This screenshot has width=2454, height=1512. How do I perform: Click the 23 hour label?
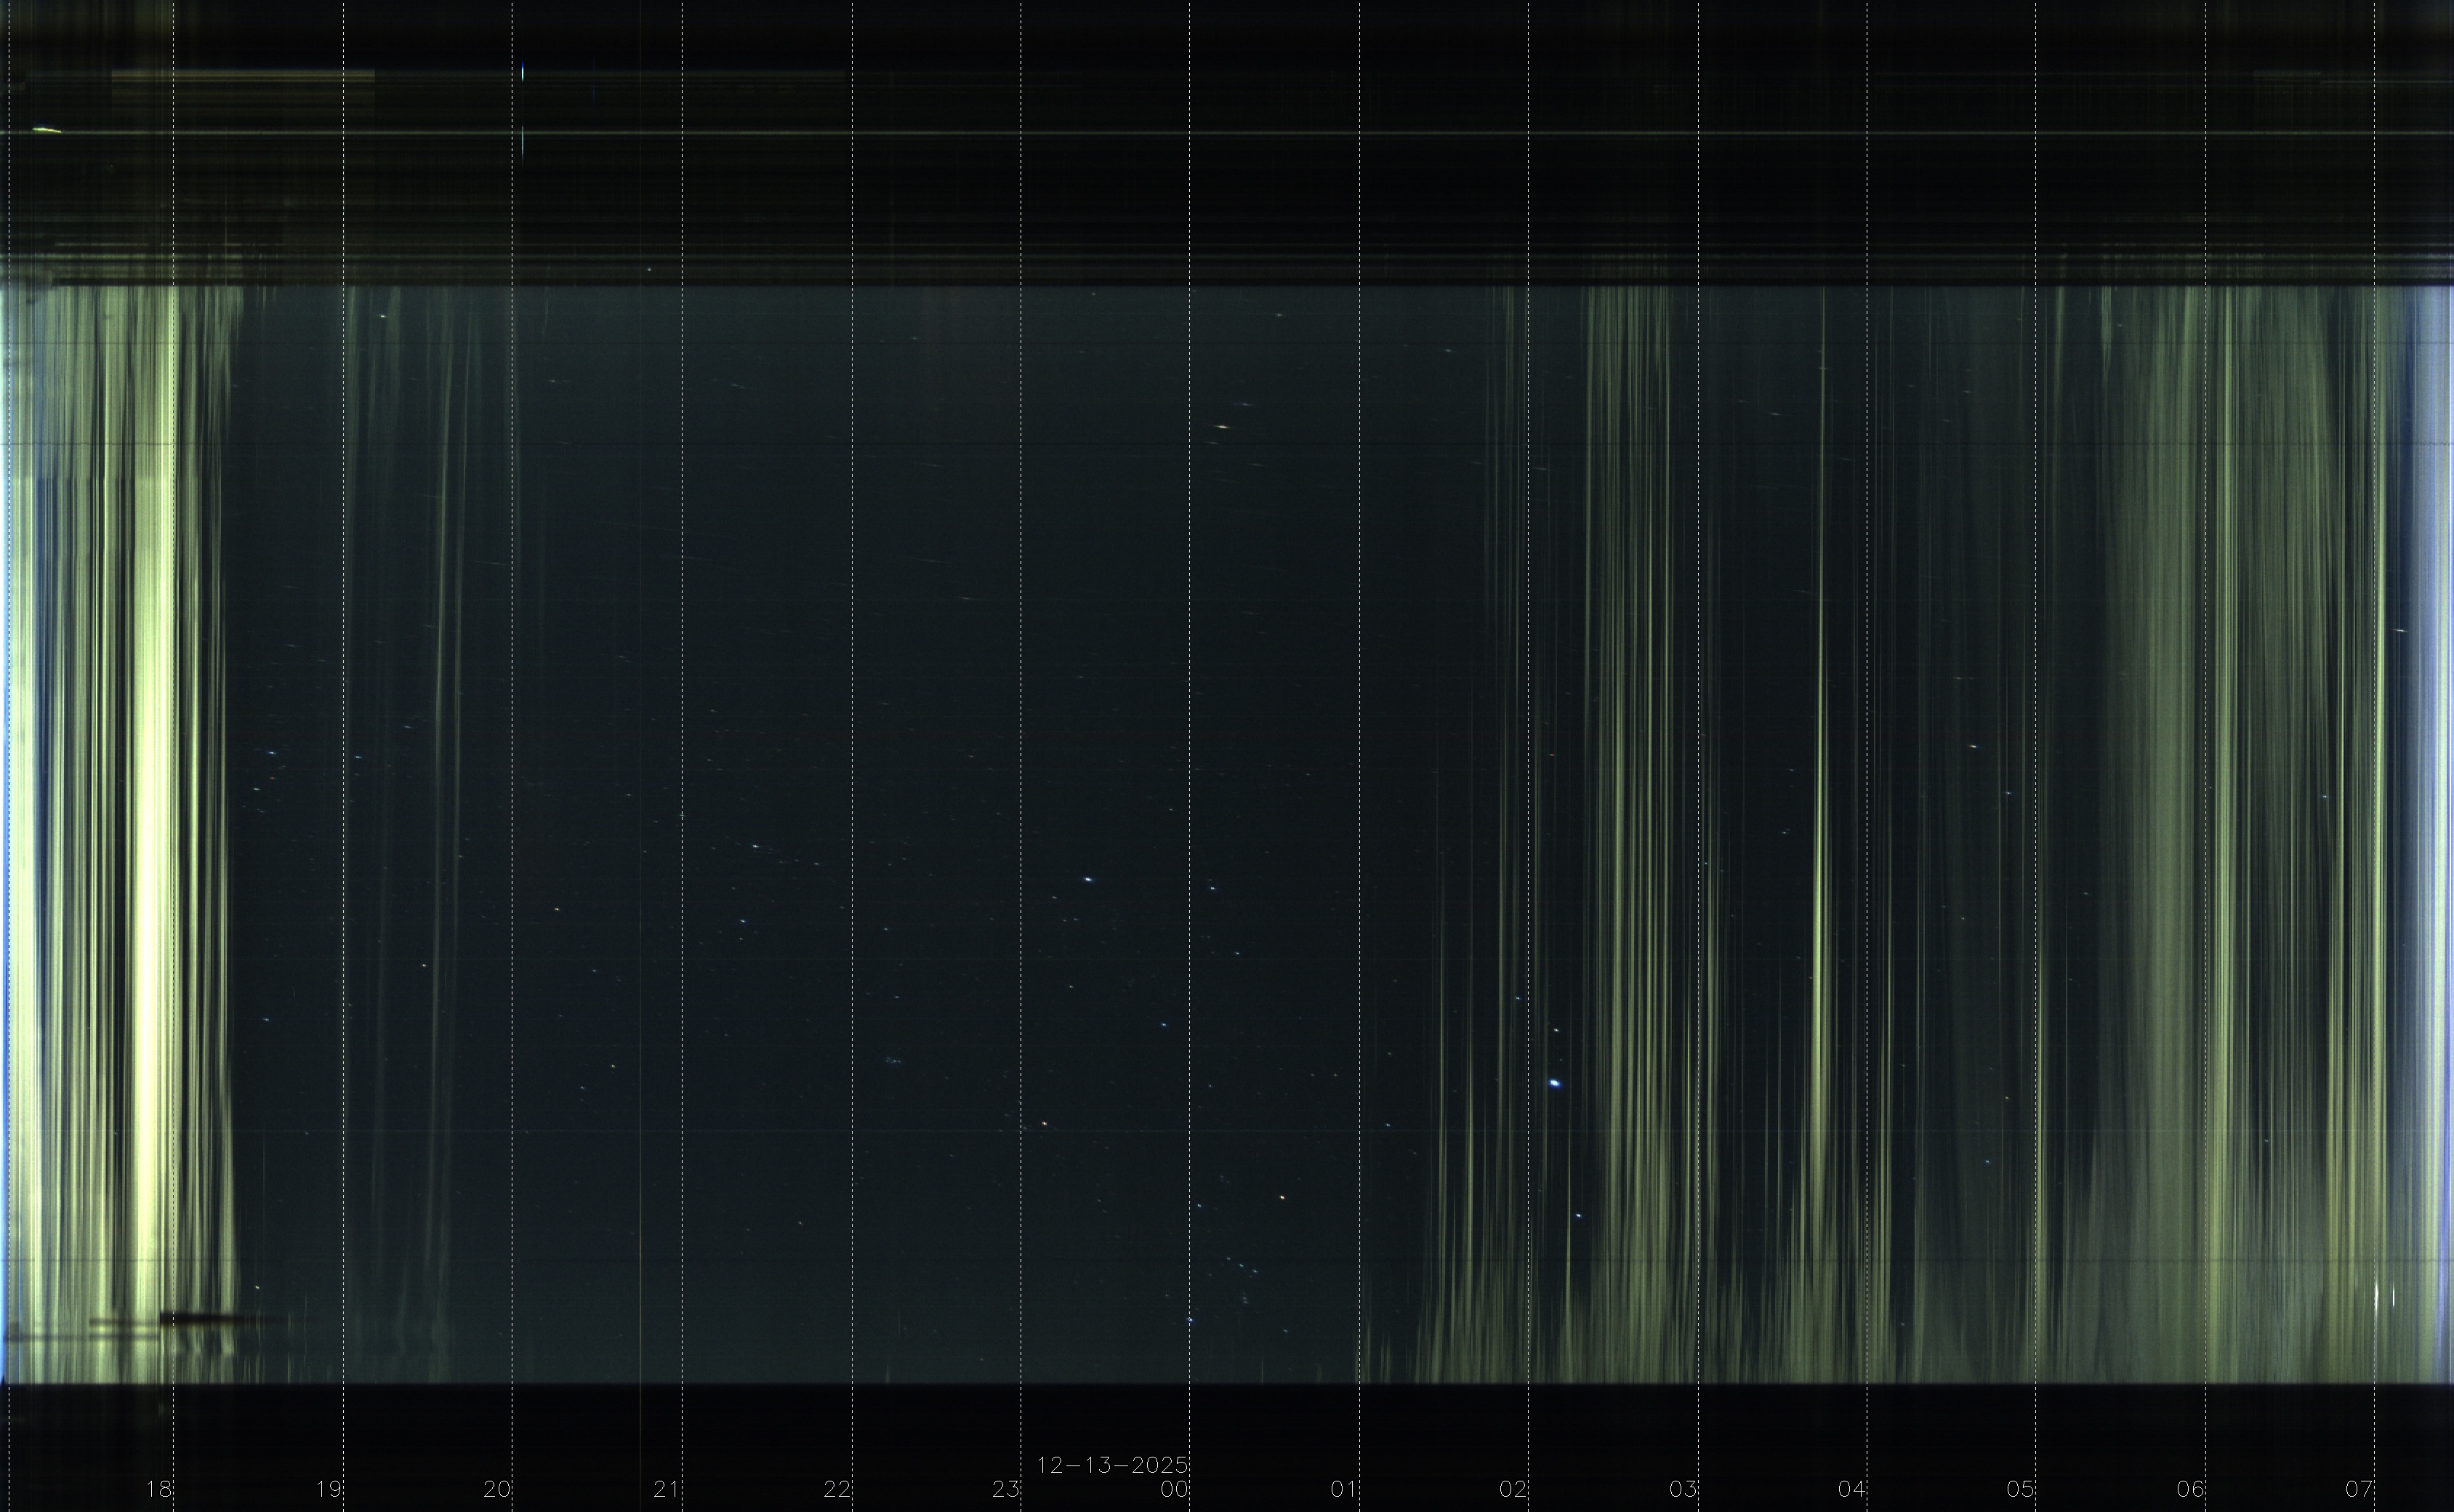point(1006,1489)
